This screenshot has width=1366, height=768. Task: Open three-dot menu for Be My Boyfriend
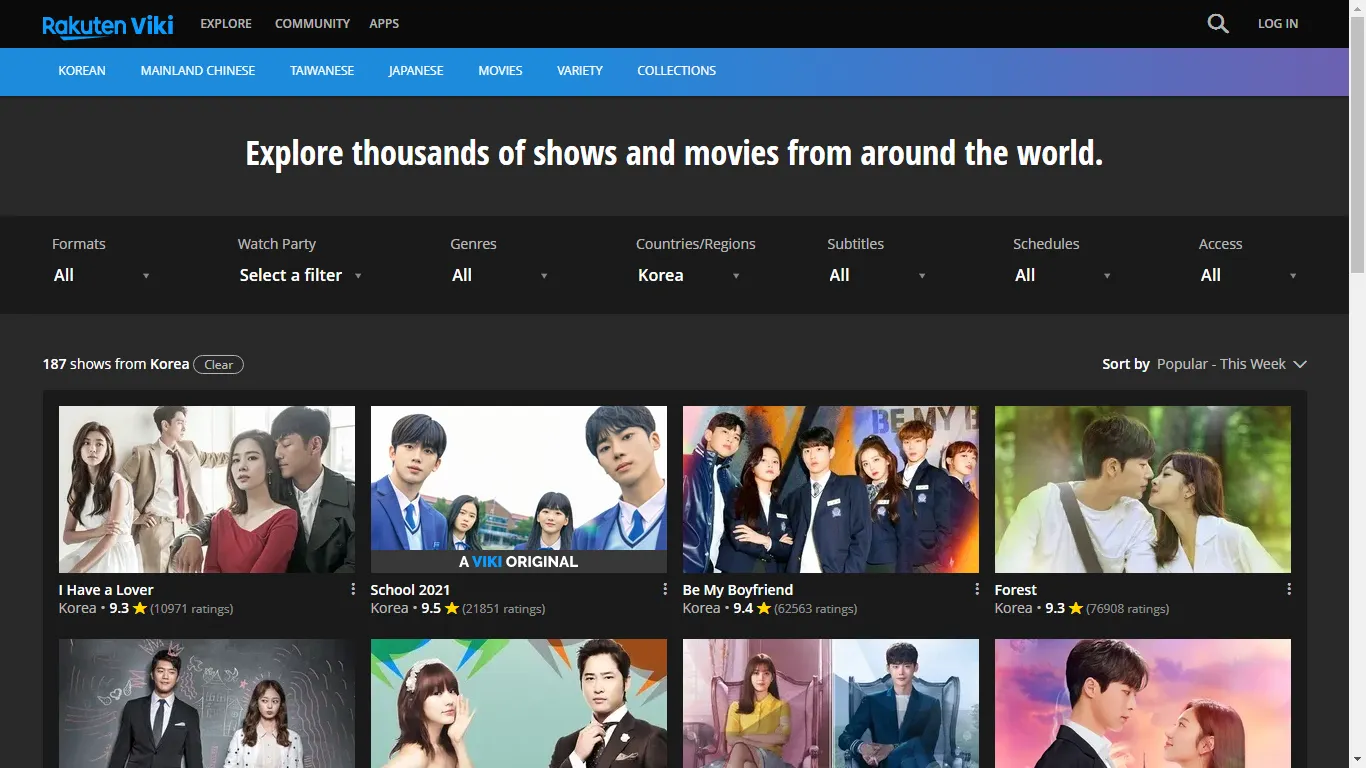pyautogui.click(x=977, y=590)
